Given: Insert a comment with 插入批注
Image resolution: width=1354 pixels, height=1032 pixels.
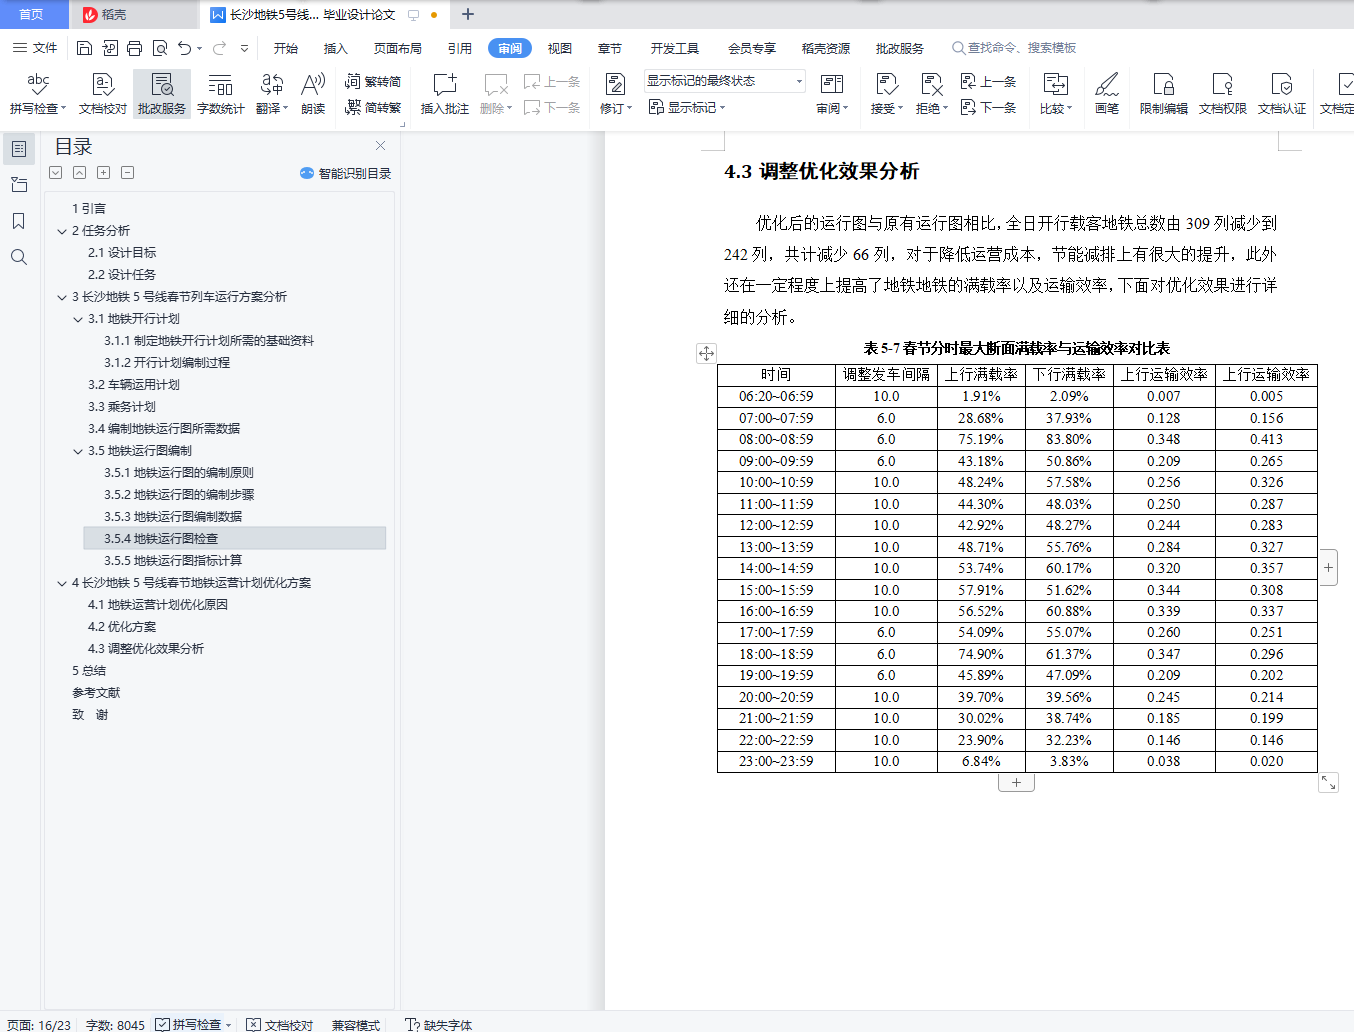Looking at the screenshot, I should point(445,94).
